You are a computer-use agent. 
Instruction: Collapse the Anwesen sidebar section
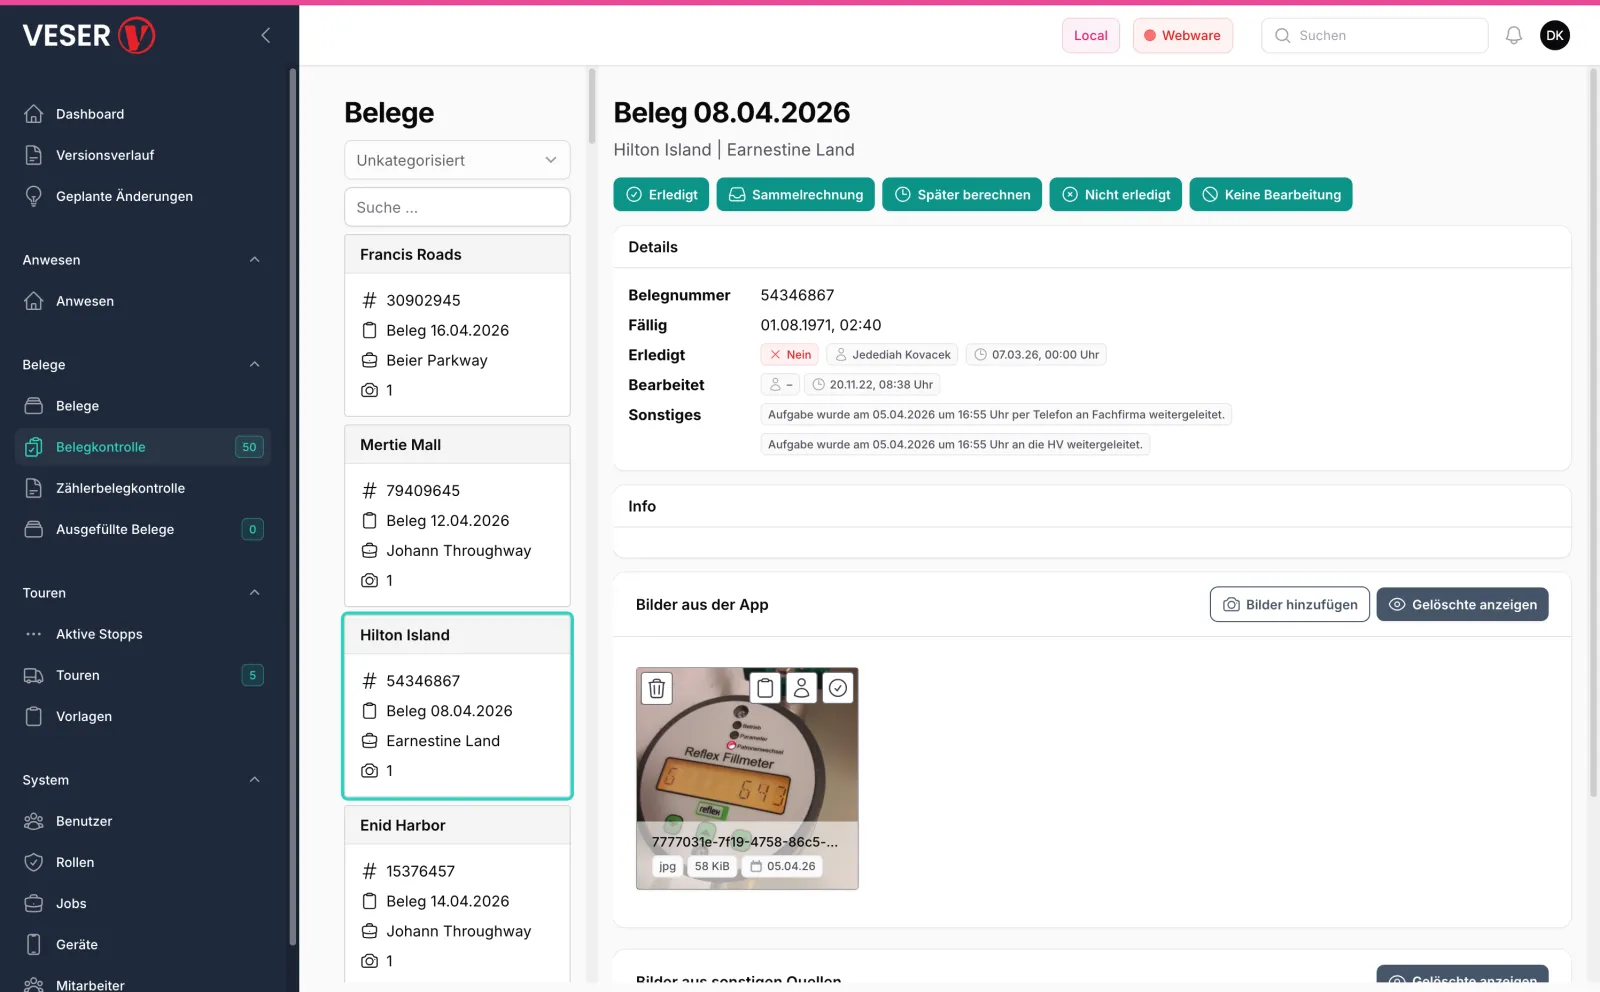coord(255,260)
